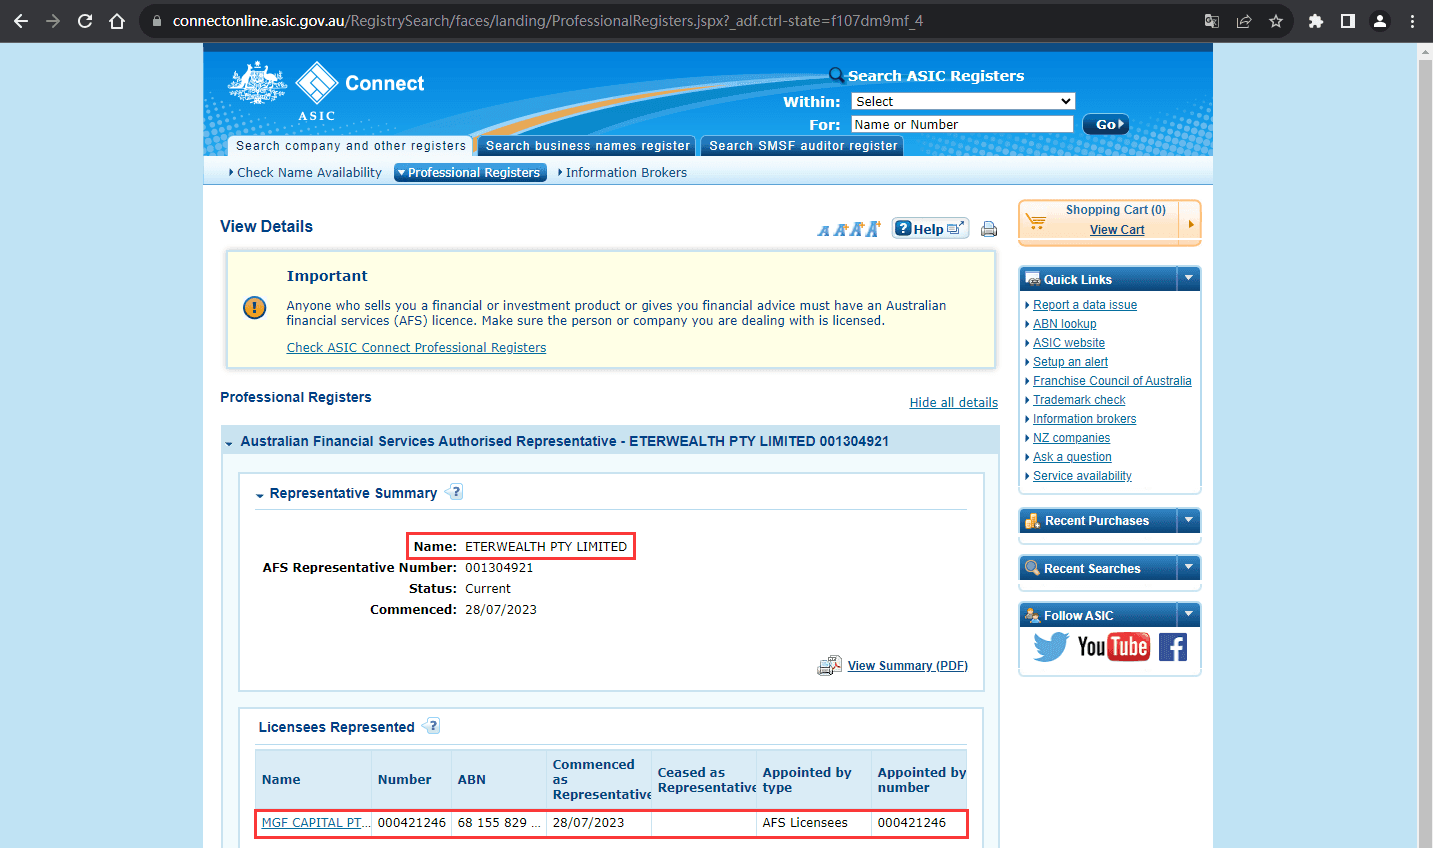Expand the Shopping Cart side arrow
1433x848 pixels.
(x=1190, y=222)
